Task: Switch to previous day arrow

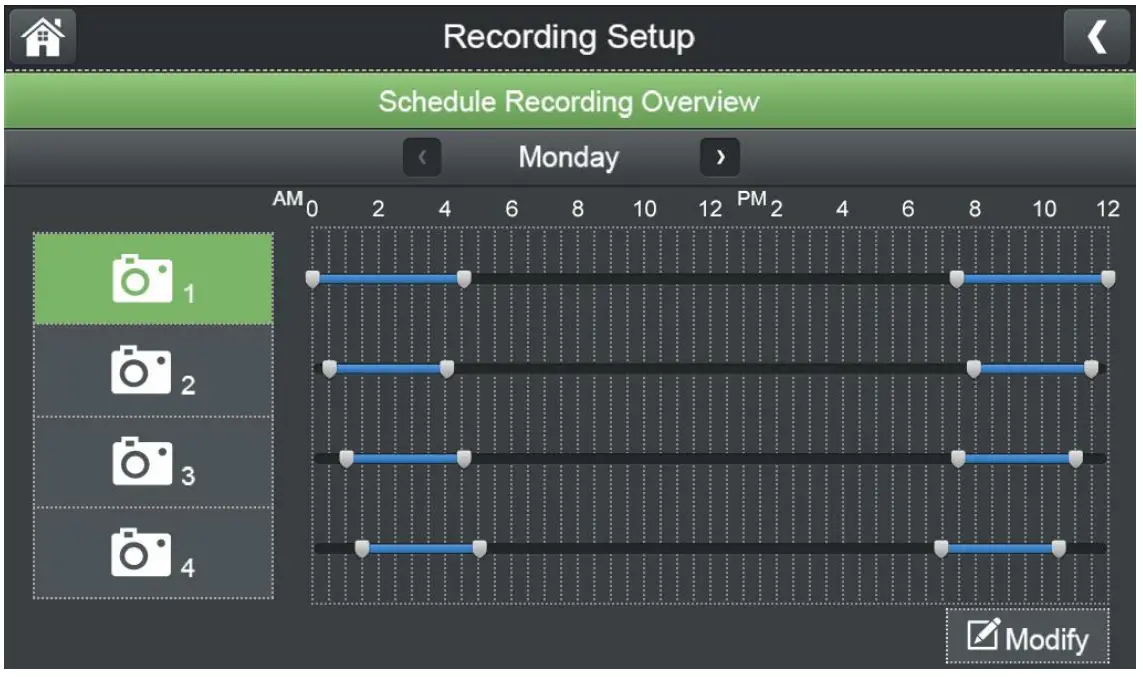Action: coord(422,158)
